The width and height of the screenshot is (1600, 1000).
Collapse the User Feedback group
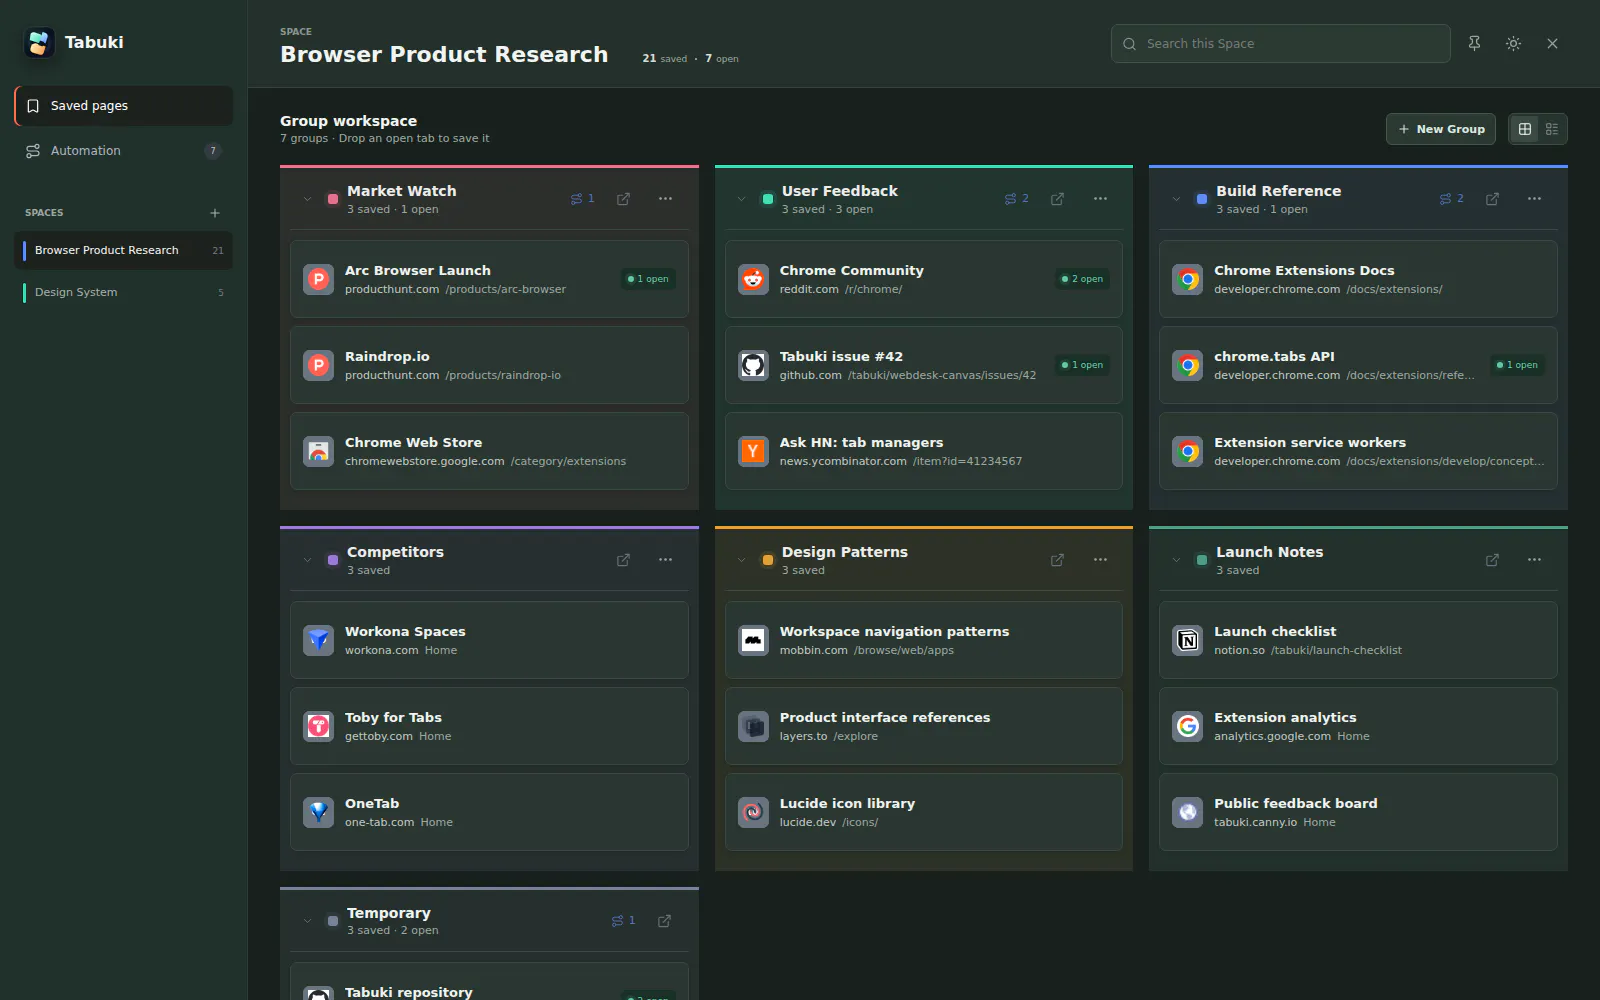741,199
